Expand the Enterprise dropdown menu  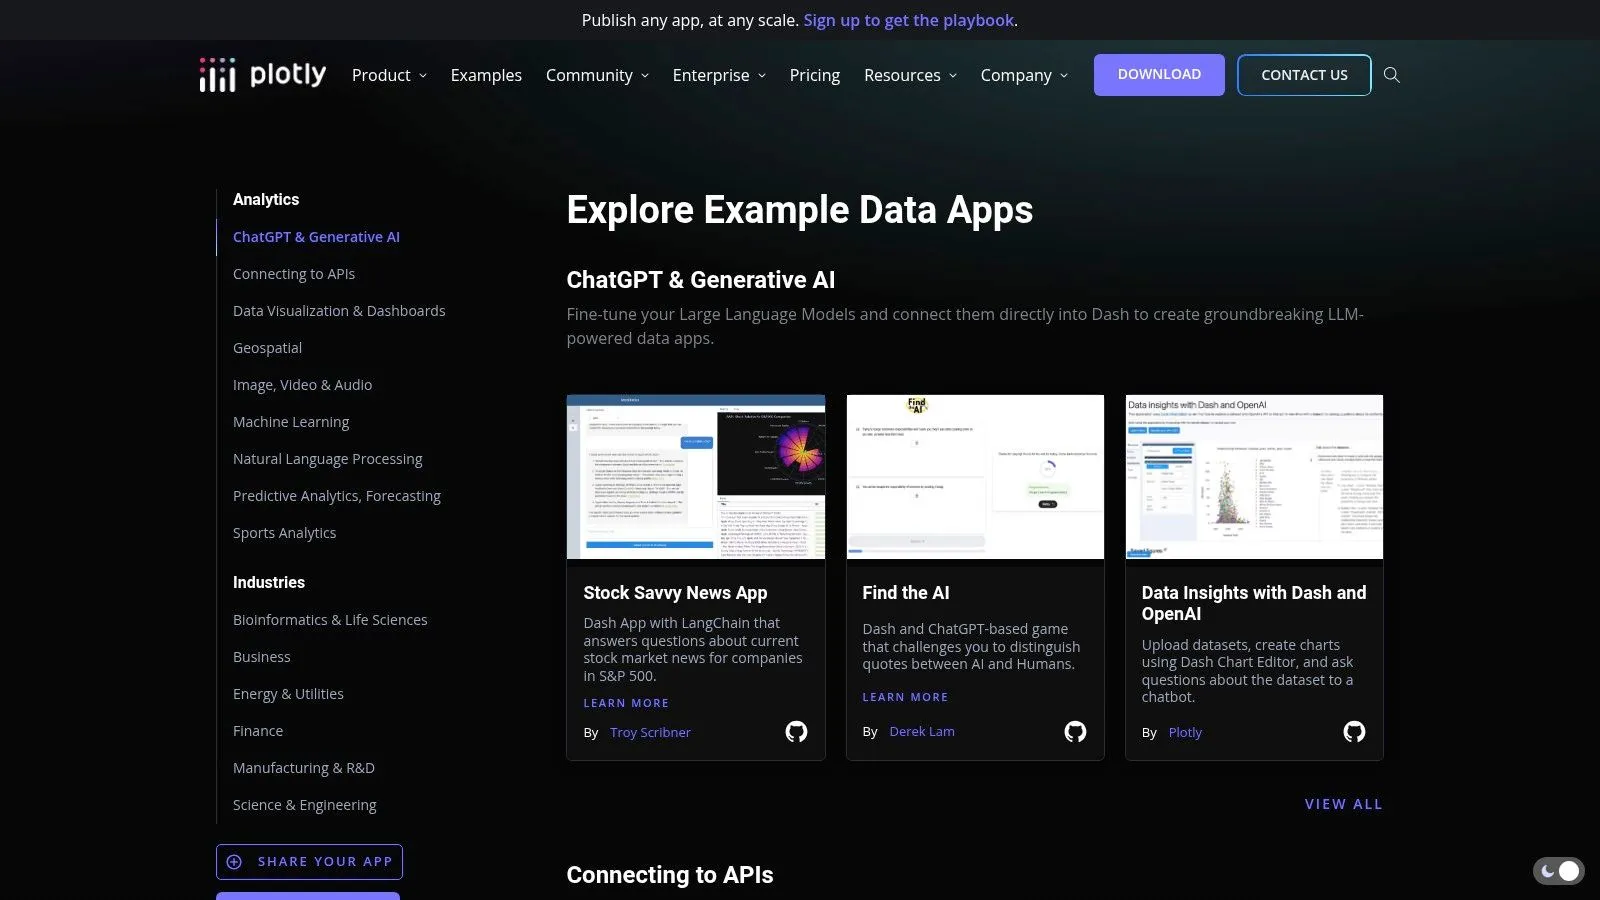[719, 75]
